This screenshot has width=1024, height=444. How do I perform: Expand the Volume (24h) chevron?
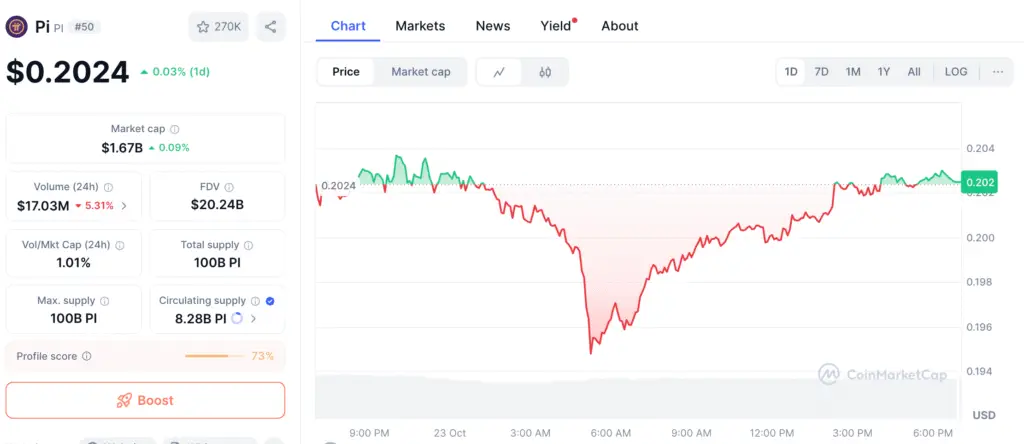click(x=124, y=206)
